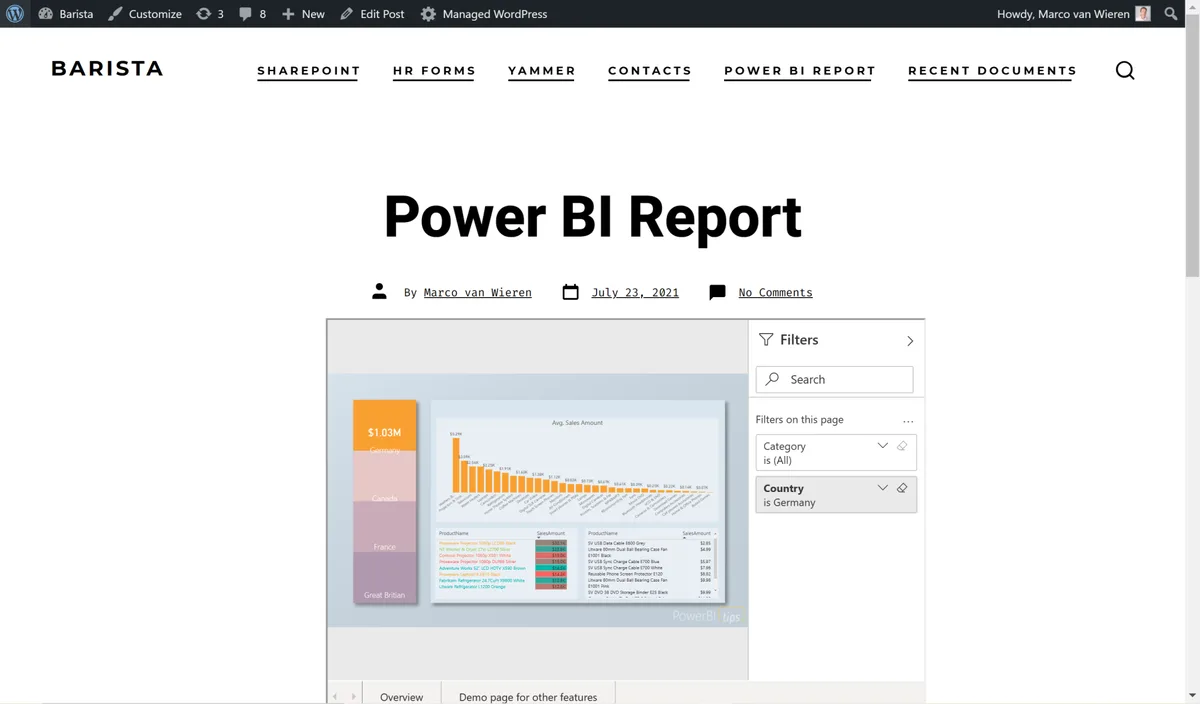Image resolution: width=1200 pixels, height=704 pixels.
Task: Click the next page arrow in report tabs
Action: (353, 697)
